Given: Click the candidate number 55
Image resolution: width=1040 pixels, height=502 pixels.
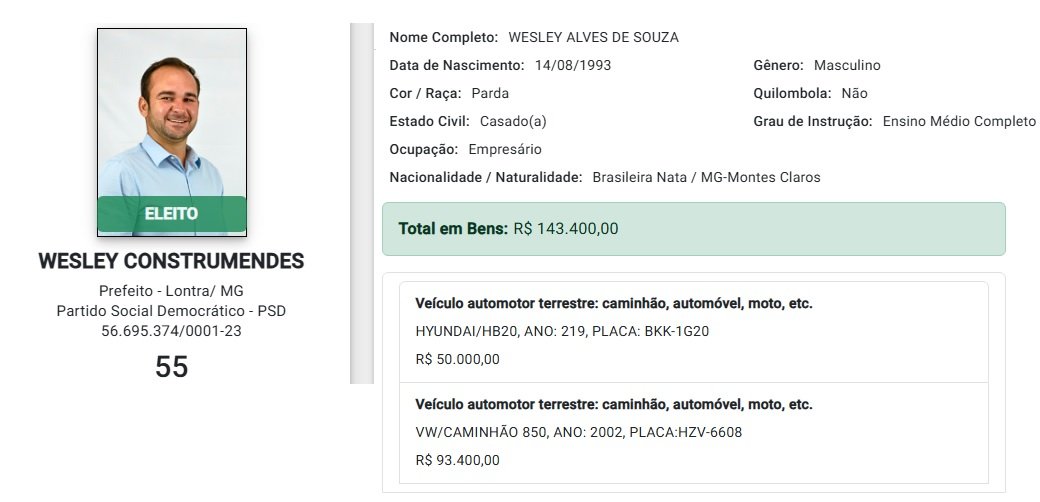Looking at the screenshot, I should pyautogui.click(x=171, y=367).
